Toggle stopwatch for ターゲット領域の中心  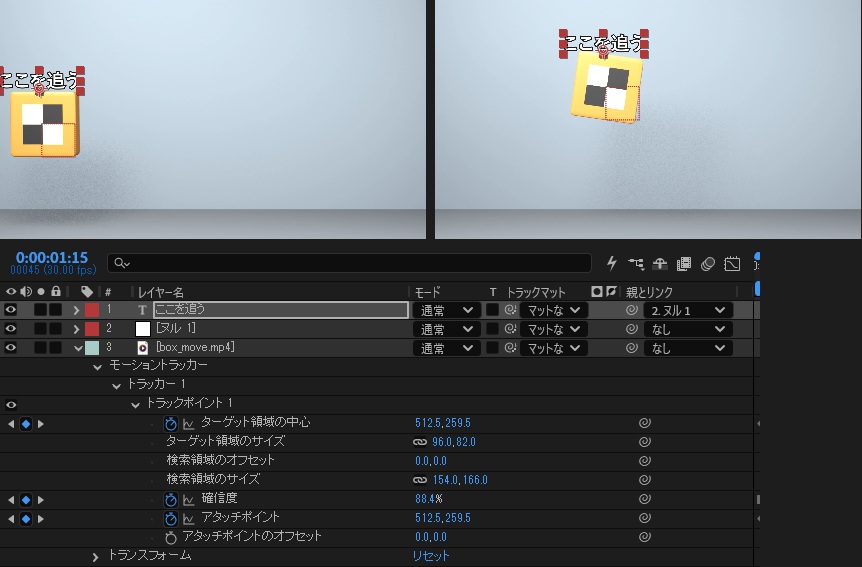point(171,423)
